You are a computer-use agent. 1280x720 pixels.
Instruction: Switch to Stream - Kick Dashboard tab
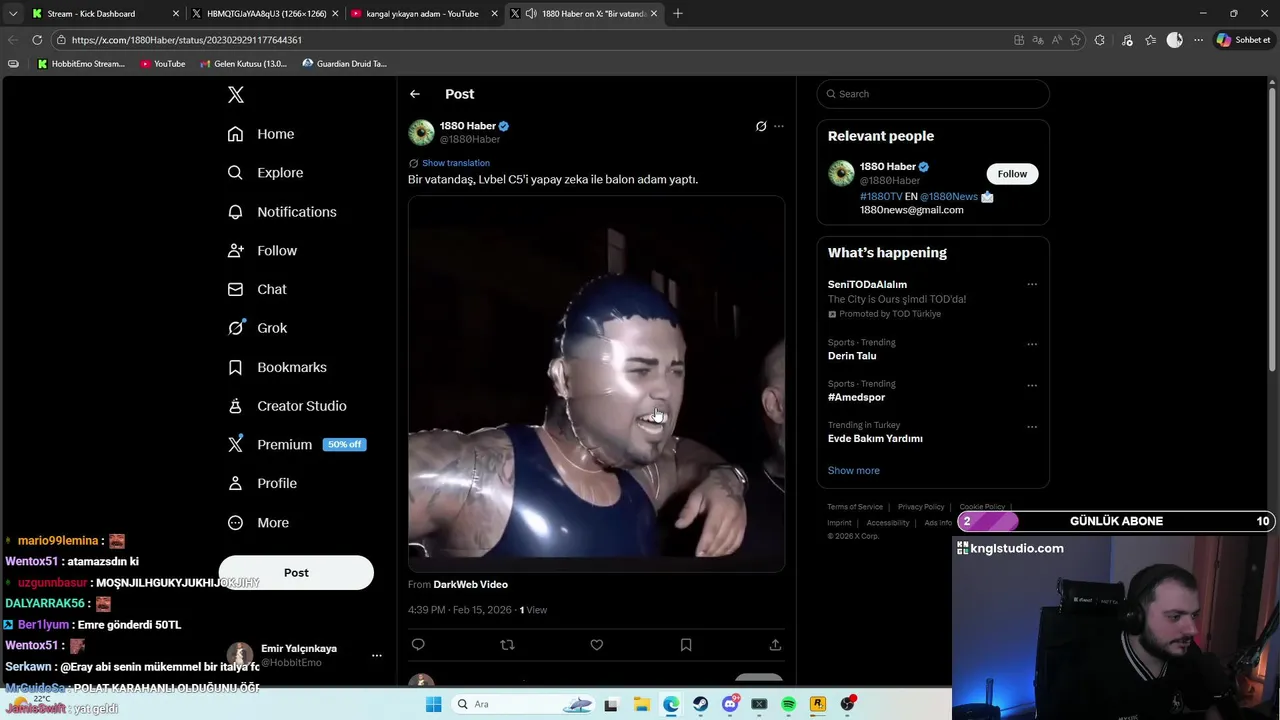pos(104,14)
